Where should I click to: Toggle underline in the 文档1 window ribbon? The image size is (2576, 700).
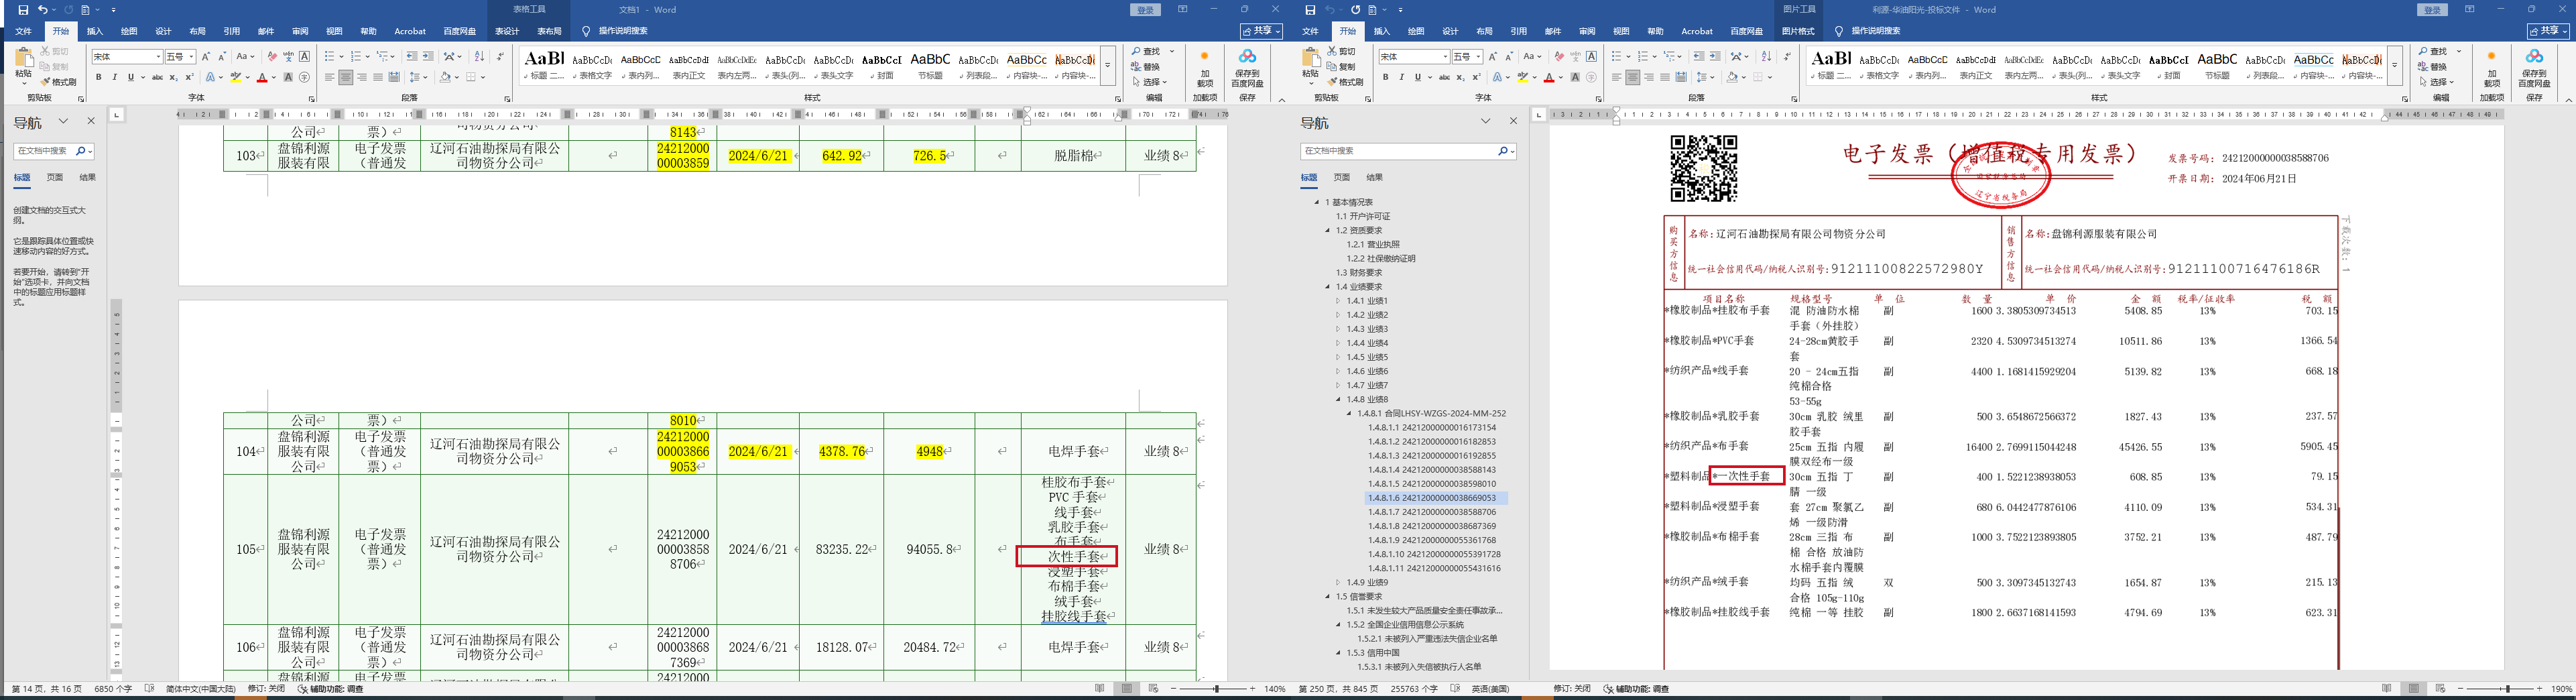click(x=130, y=77)
